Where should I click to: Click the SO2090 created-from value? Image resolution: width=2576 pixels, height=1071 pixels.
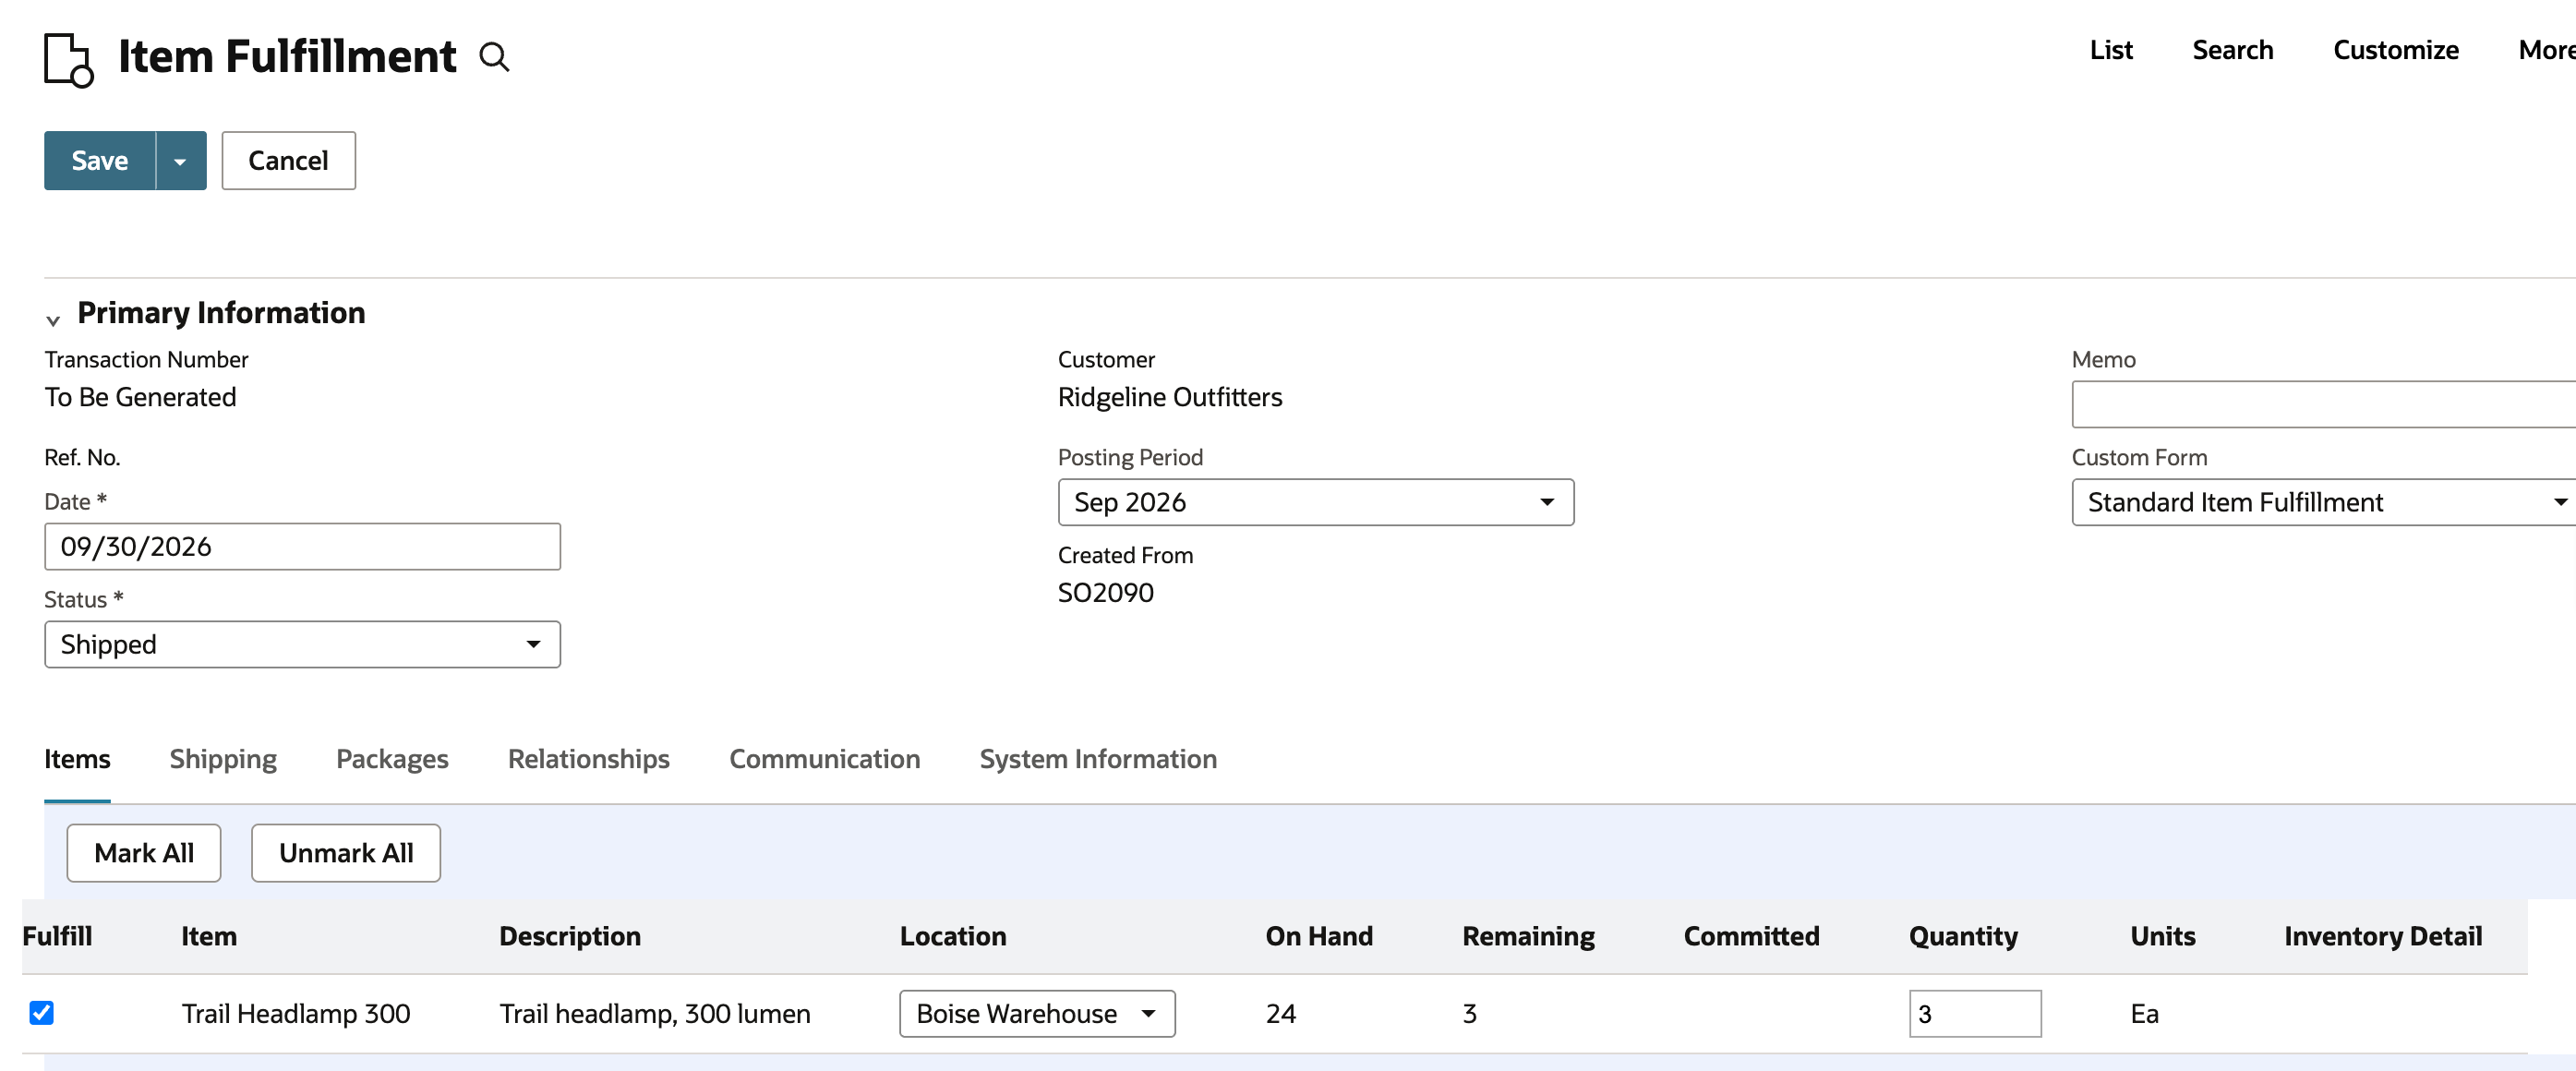[1105, 593]
